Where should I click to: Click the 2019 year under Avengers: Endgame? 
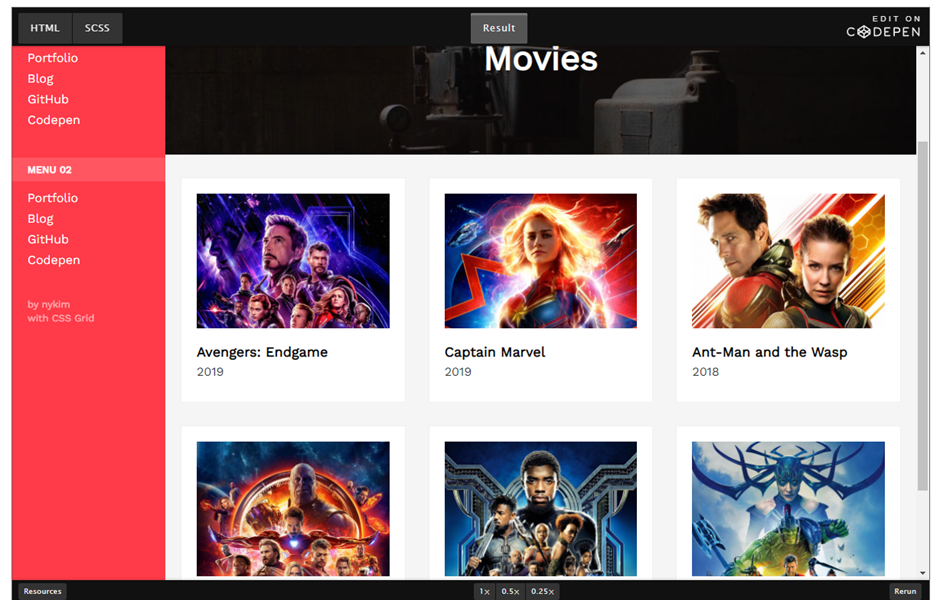[x=210, y=372]
